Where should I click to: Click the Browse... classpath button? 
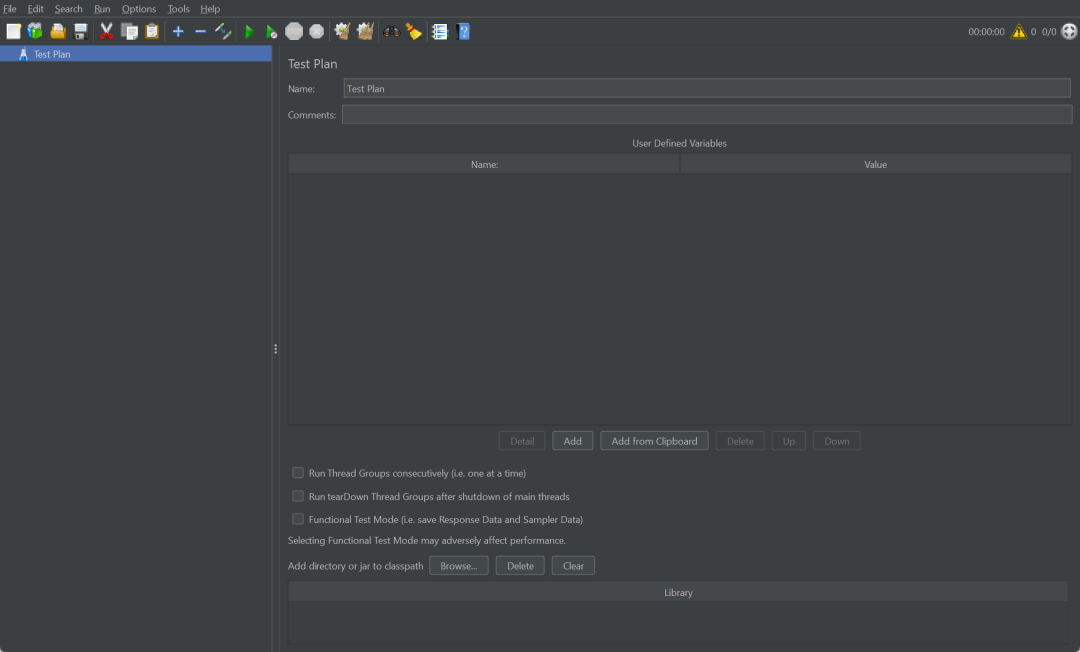459,566
